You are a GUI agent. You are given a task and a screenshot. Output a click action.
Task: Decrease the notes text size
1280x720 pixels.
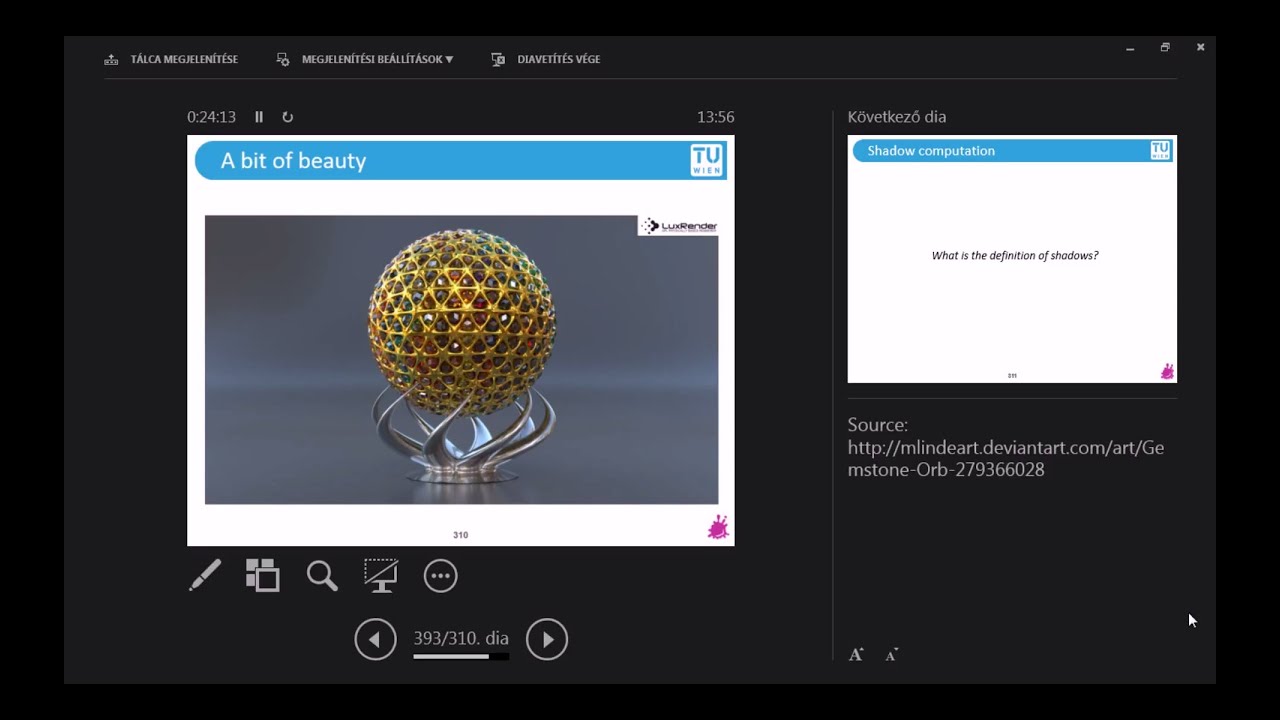tap(890, 654)
